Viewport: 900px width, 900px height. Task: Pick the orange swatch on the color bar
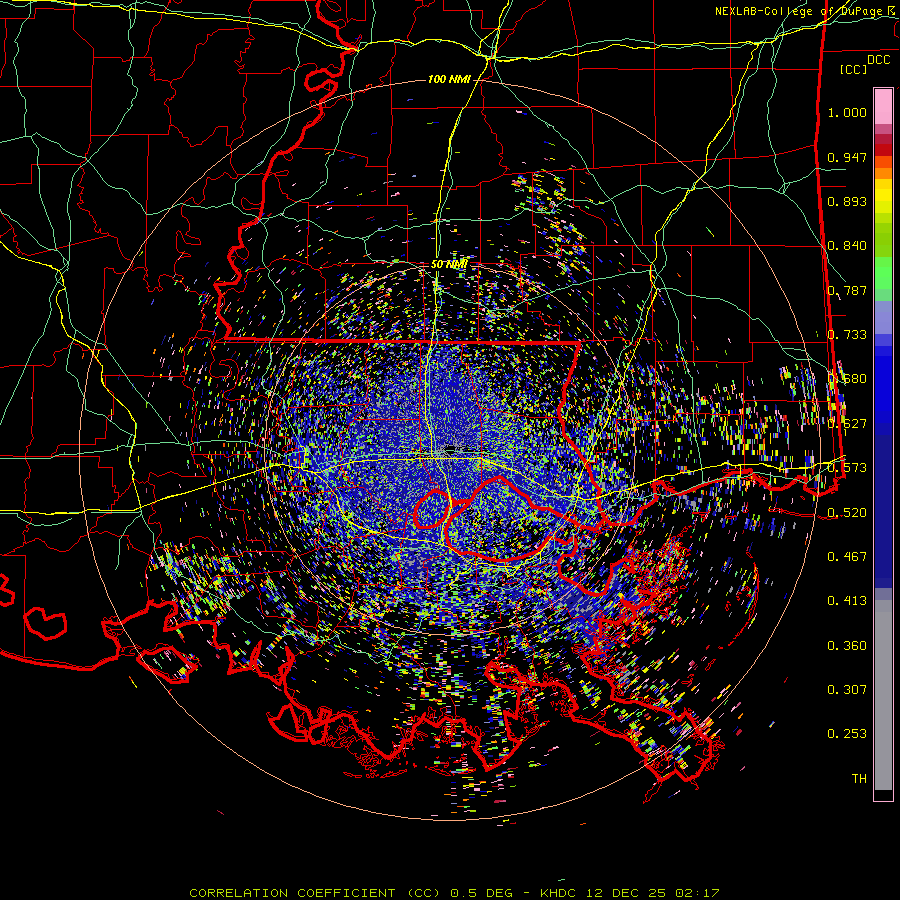[x=883, y=173]
